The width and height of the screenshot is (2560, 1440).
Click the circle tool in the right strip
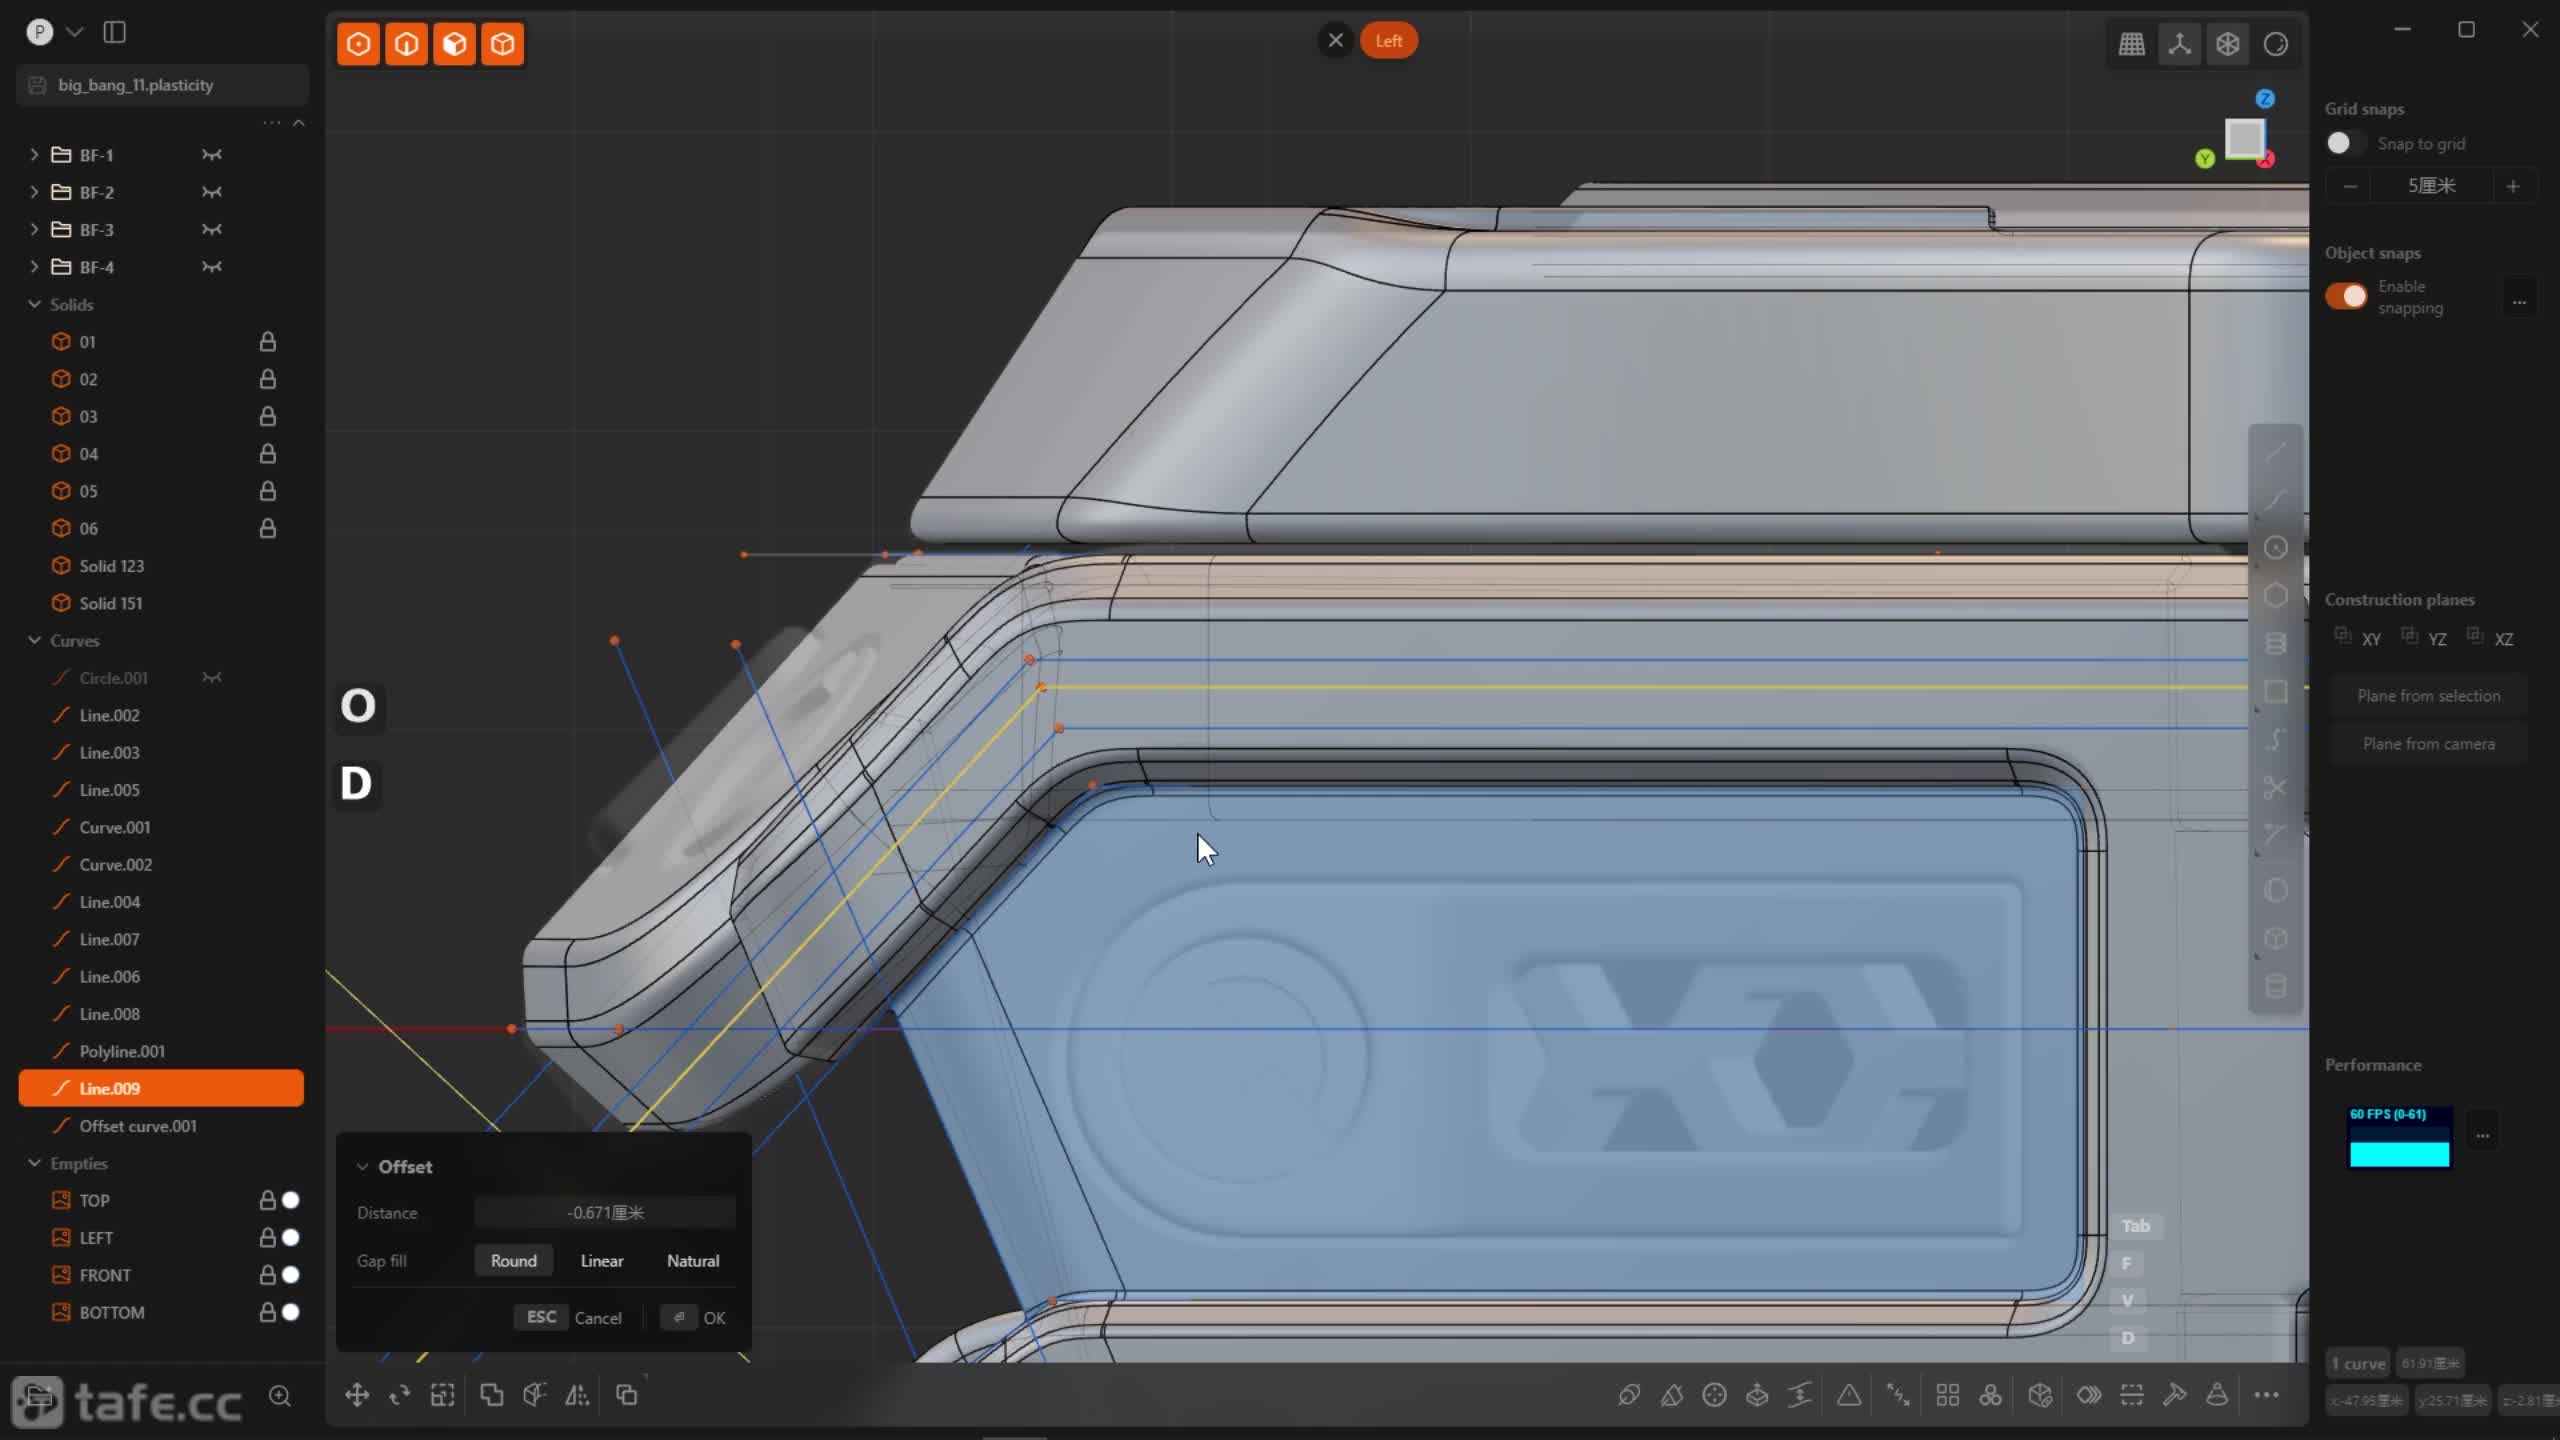[x=2275, y=548]
